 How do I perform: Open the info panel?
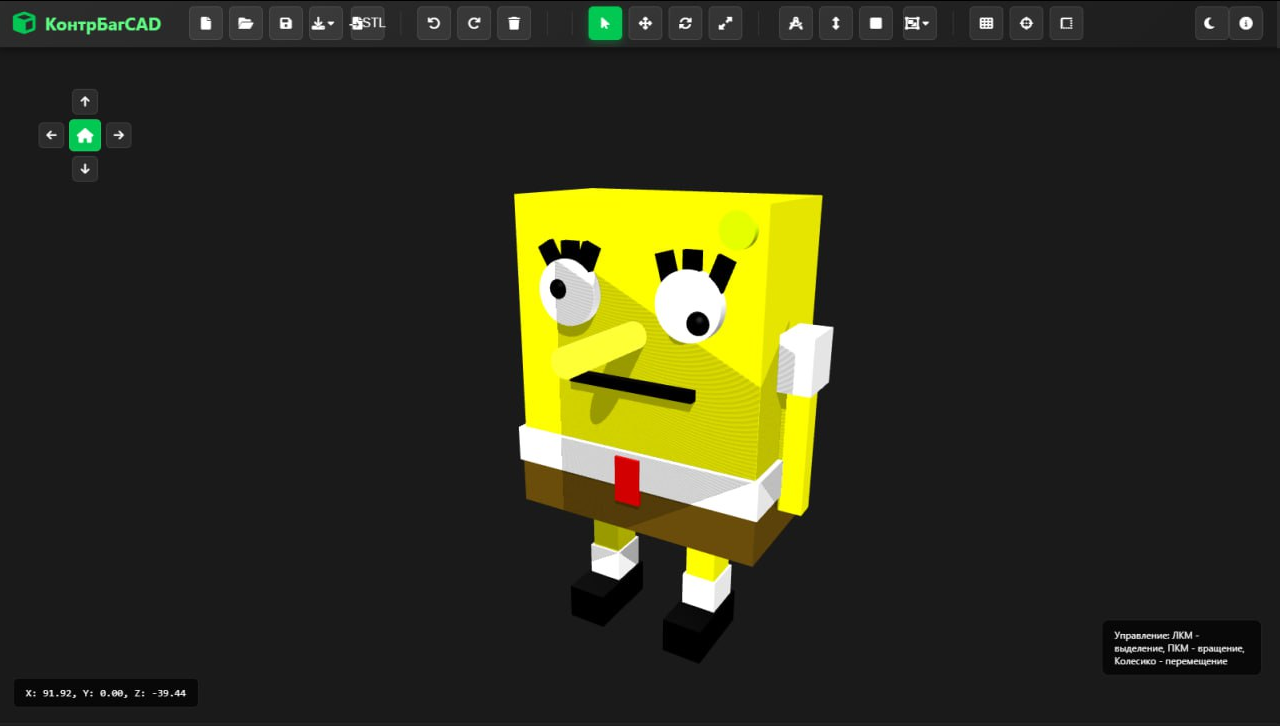click(1246, 23)
